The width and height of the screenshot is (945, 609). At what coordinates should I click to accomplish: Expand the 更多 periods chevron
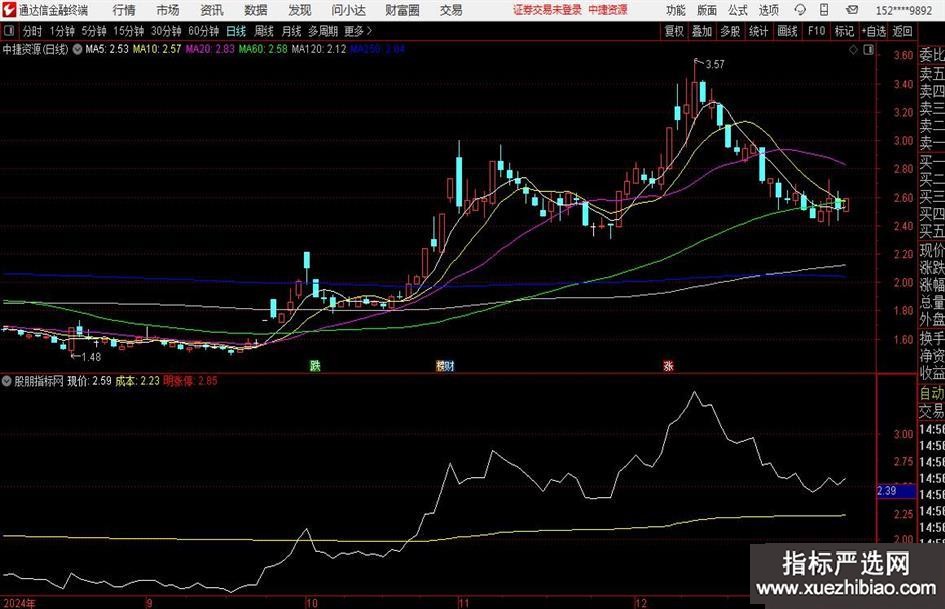(x=369, y=31)
